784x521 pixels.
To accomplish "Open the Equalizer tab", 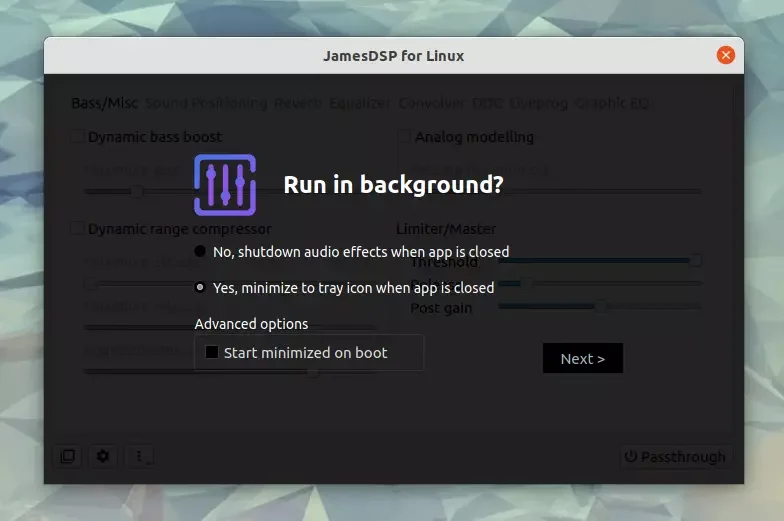I will click(x=360, y=103).
